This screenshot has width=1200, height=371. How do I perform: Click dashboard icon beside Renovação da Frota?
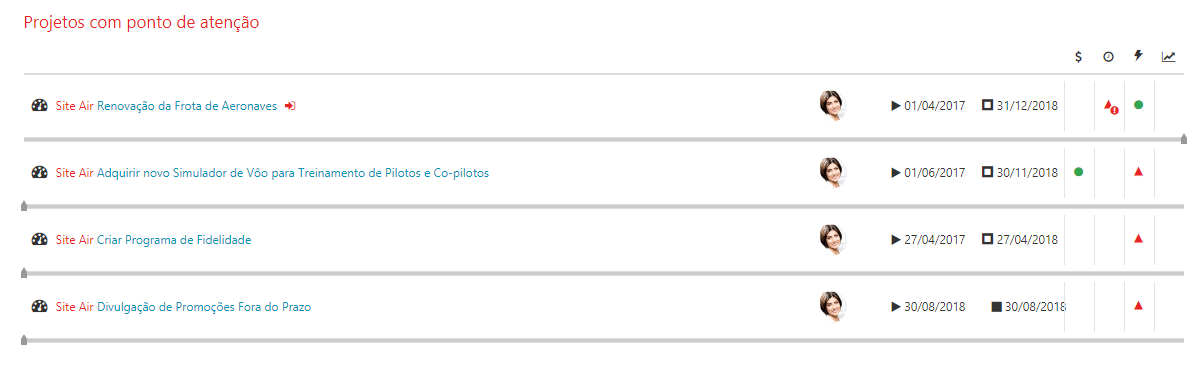click(x=40, y=105)
